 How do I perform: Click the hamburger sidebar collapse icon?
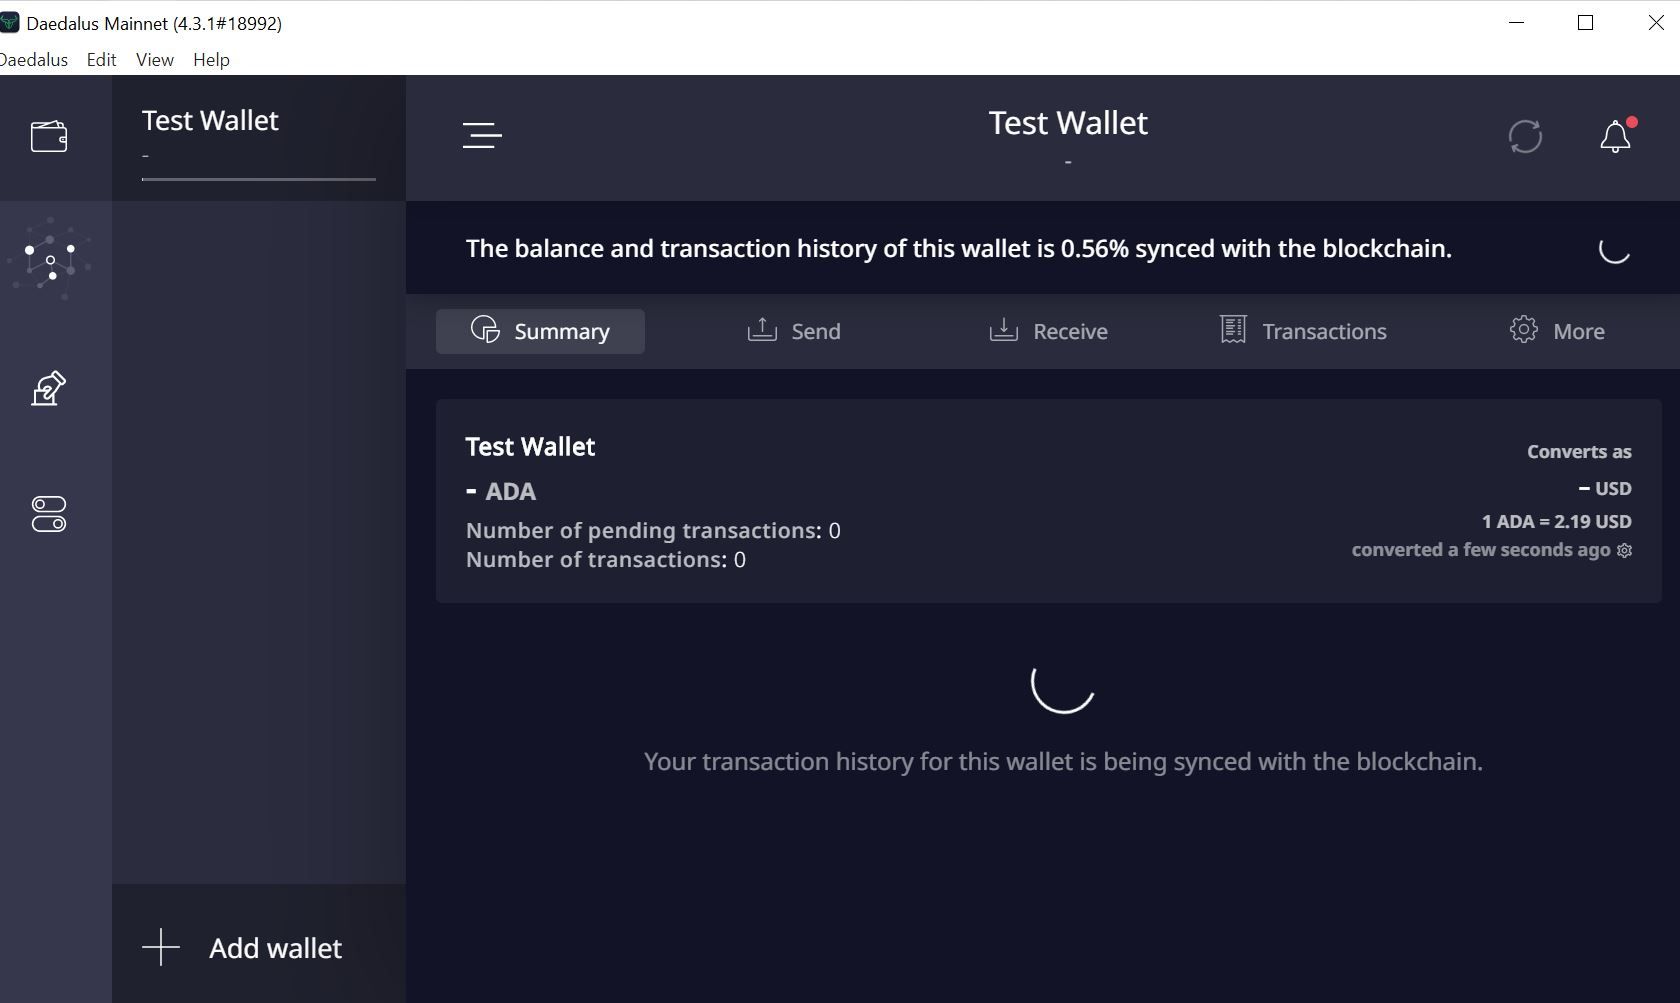point(482,135)
